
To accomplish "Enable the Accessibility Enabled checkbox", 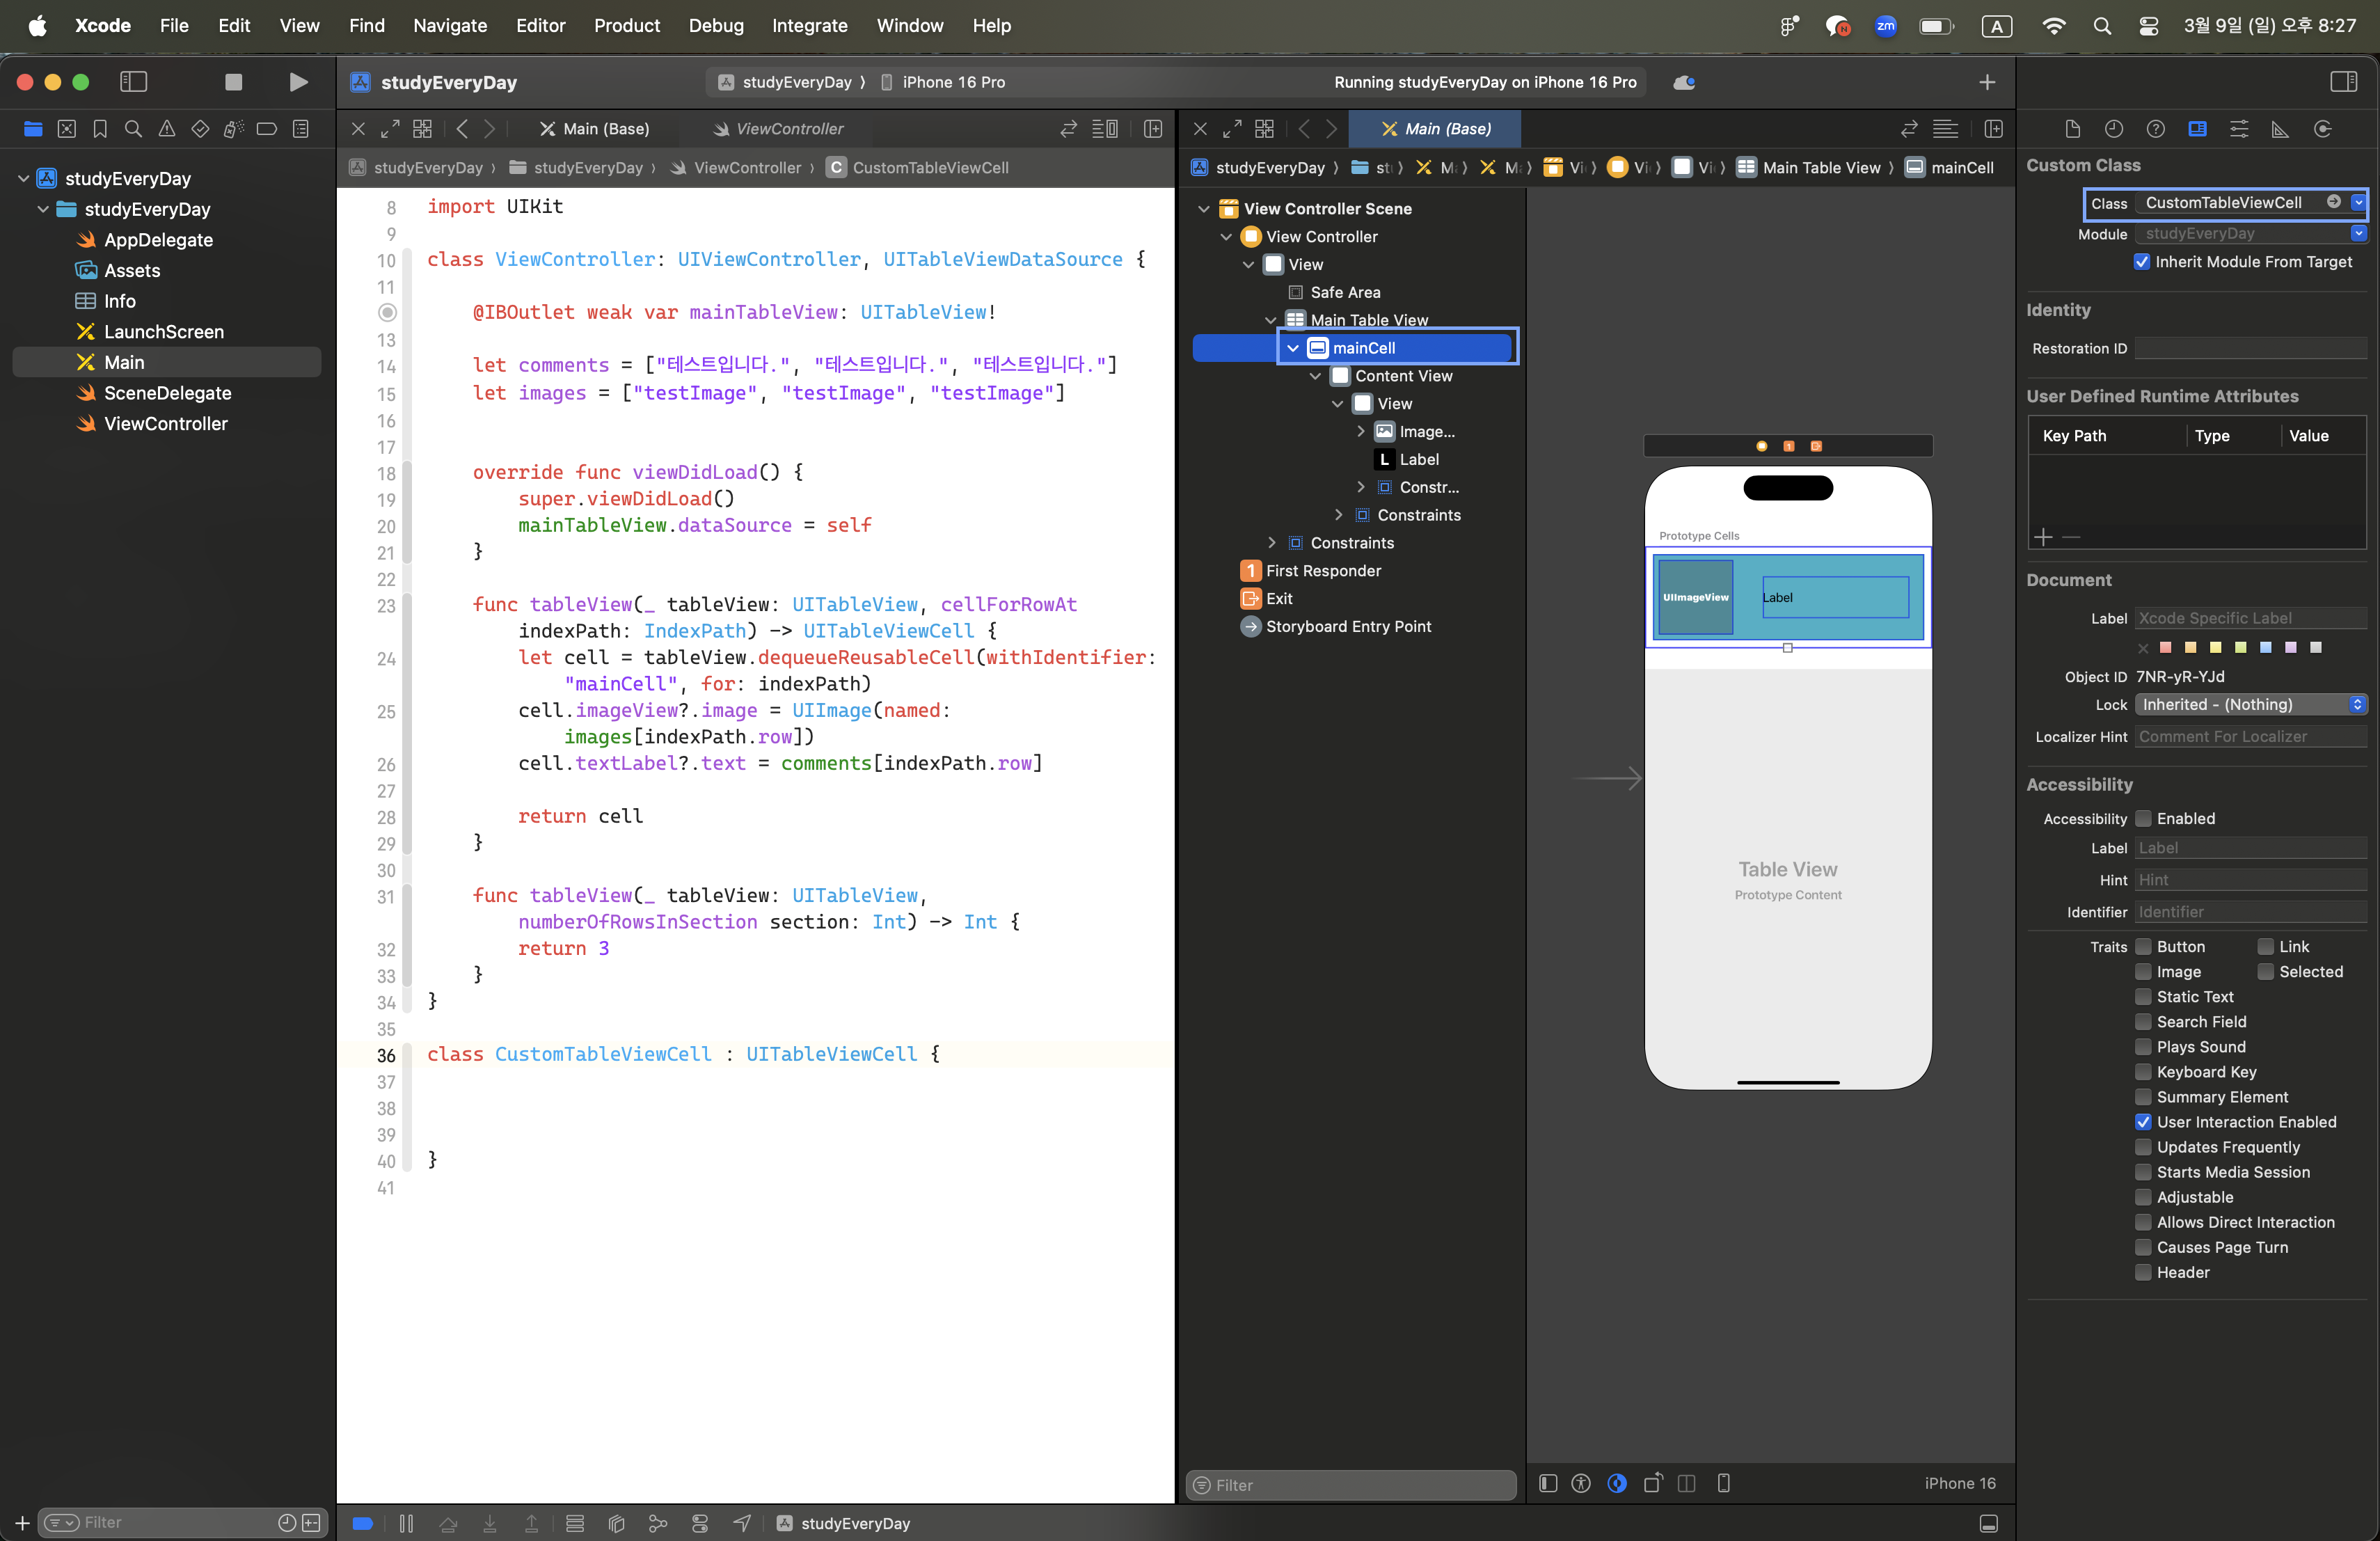I will click(2143, 818).
